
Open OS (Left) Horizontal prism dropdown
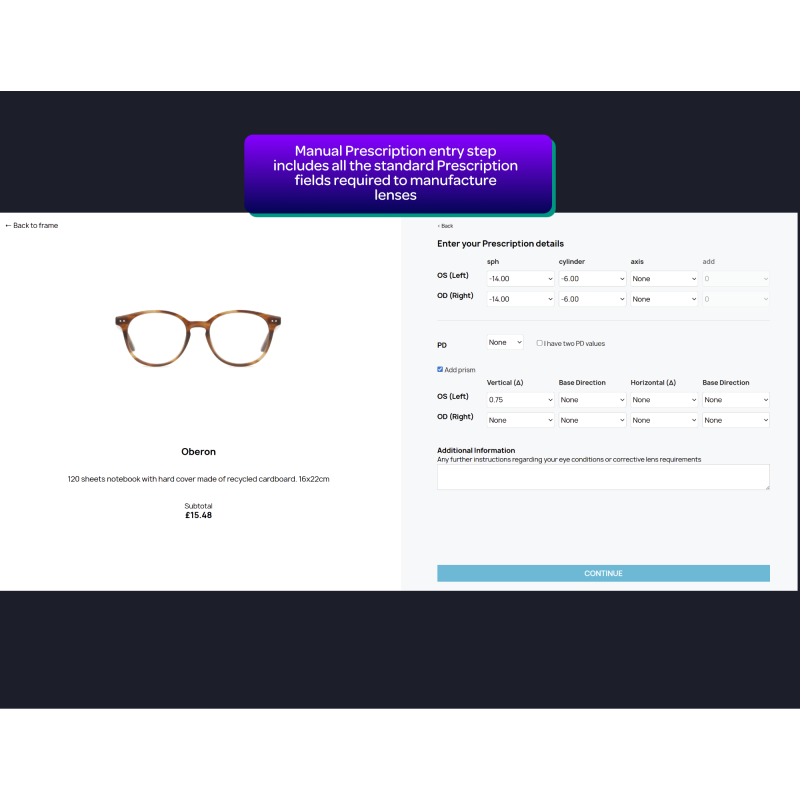[664, 400]
